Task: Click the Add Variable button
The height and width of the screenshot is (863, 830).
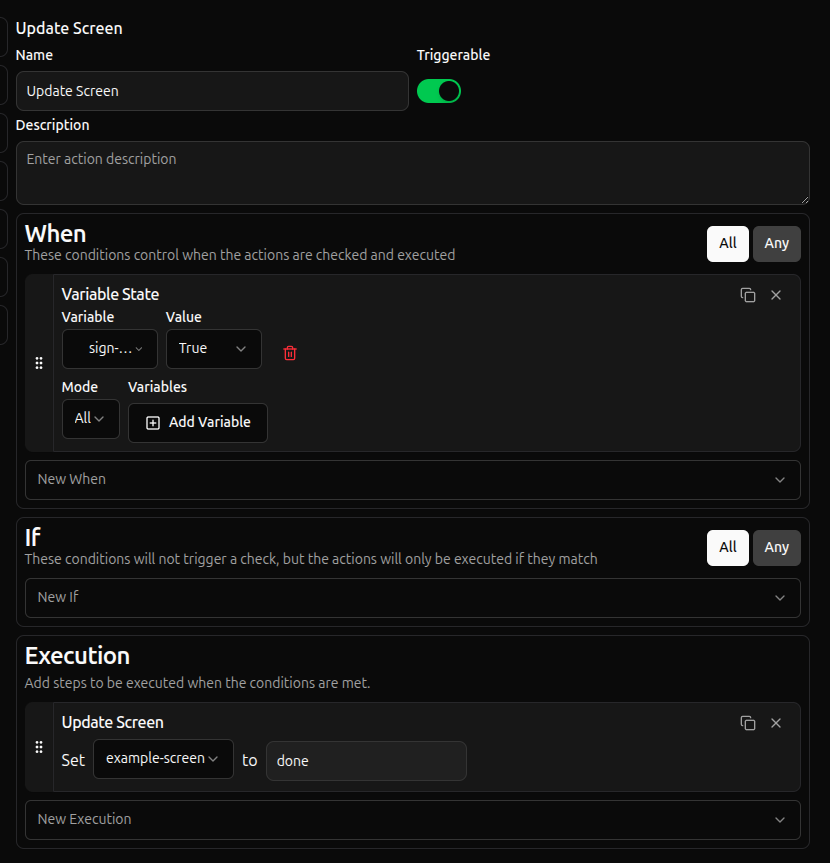Action: (x=198, y=423)
